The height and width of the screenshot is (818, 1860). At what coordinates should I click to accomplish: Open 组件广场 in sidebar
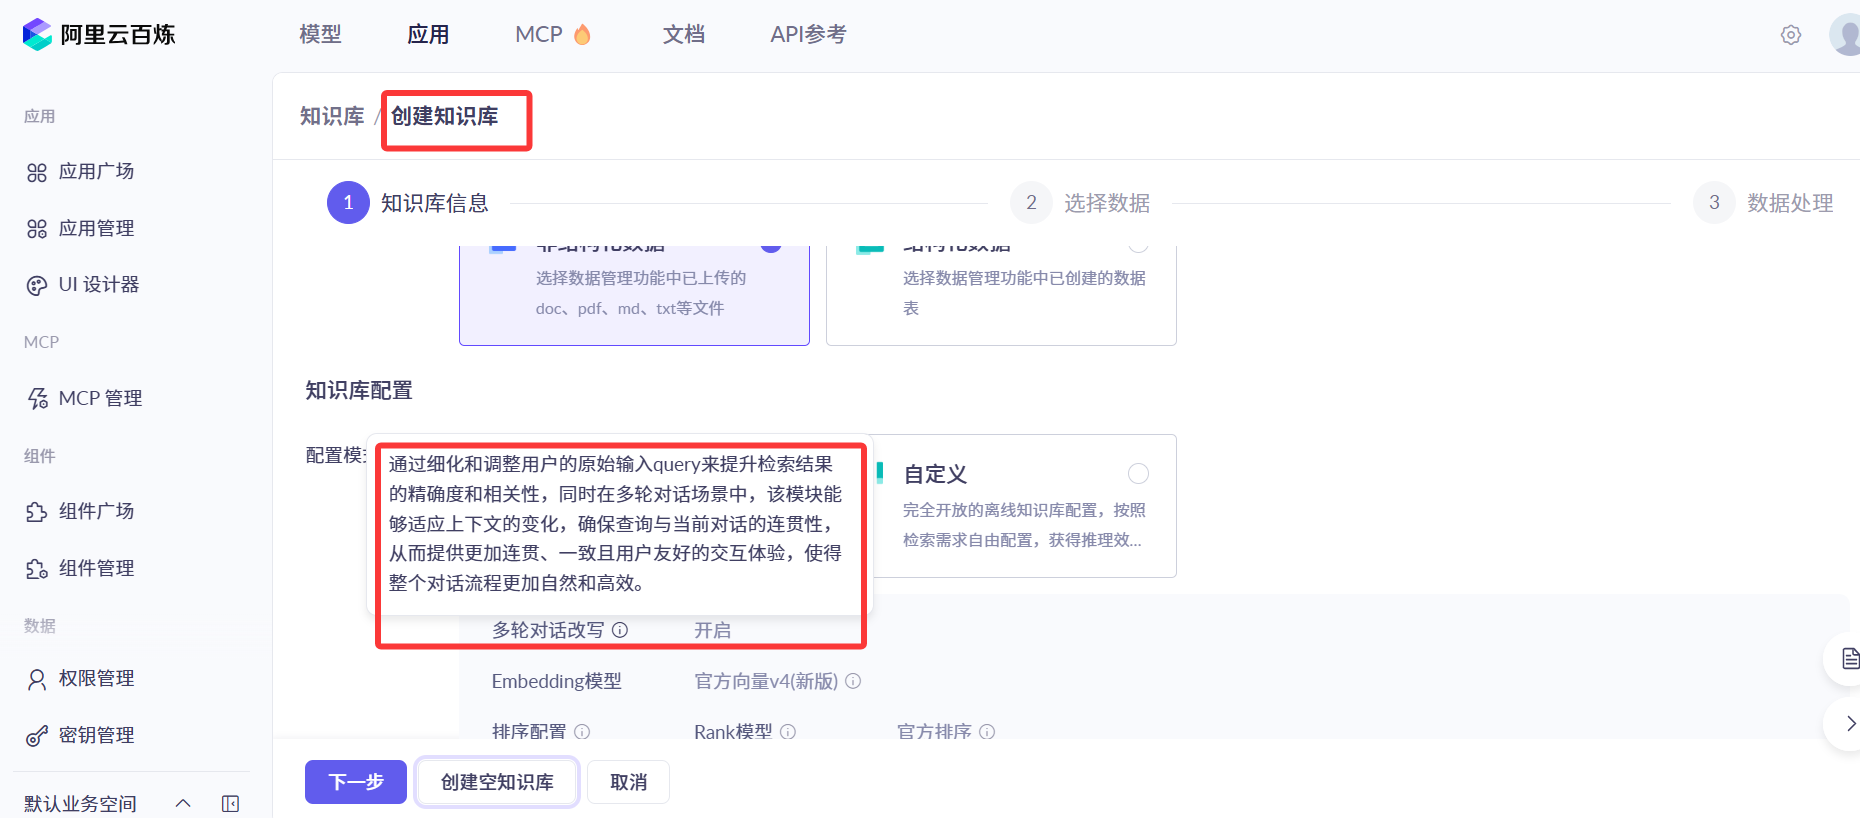(96, 511)
